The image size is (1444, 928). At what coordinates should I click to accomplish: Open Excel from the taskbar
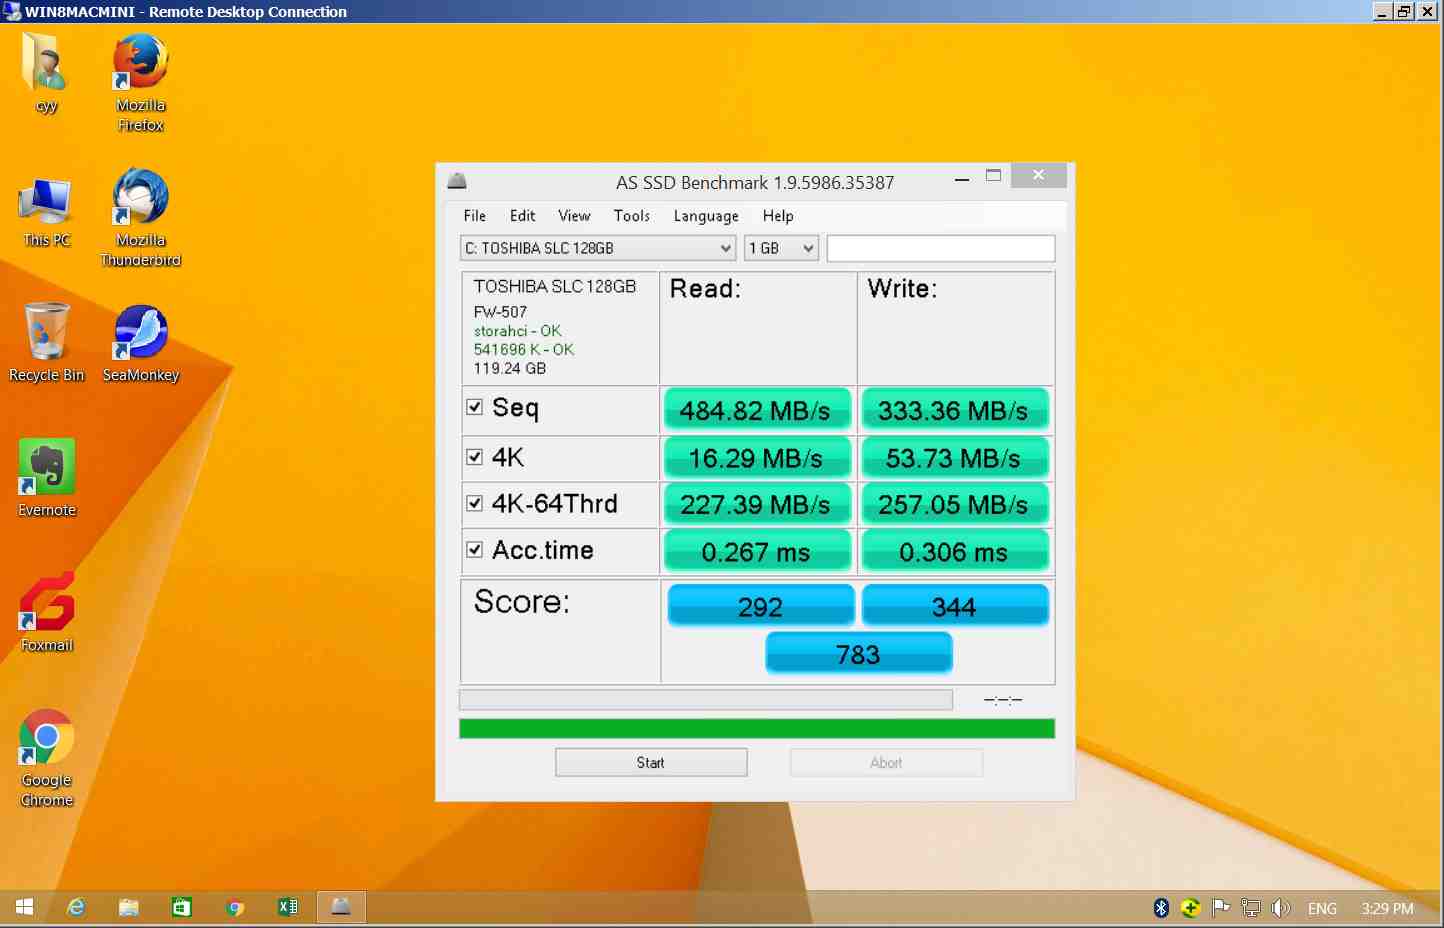click(x=288, y=907)
